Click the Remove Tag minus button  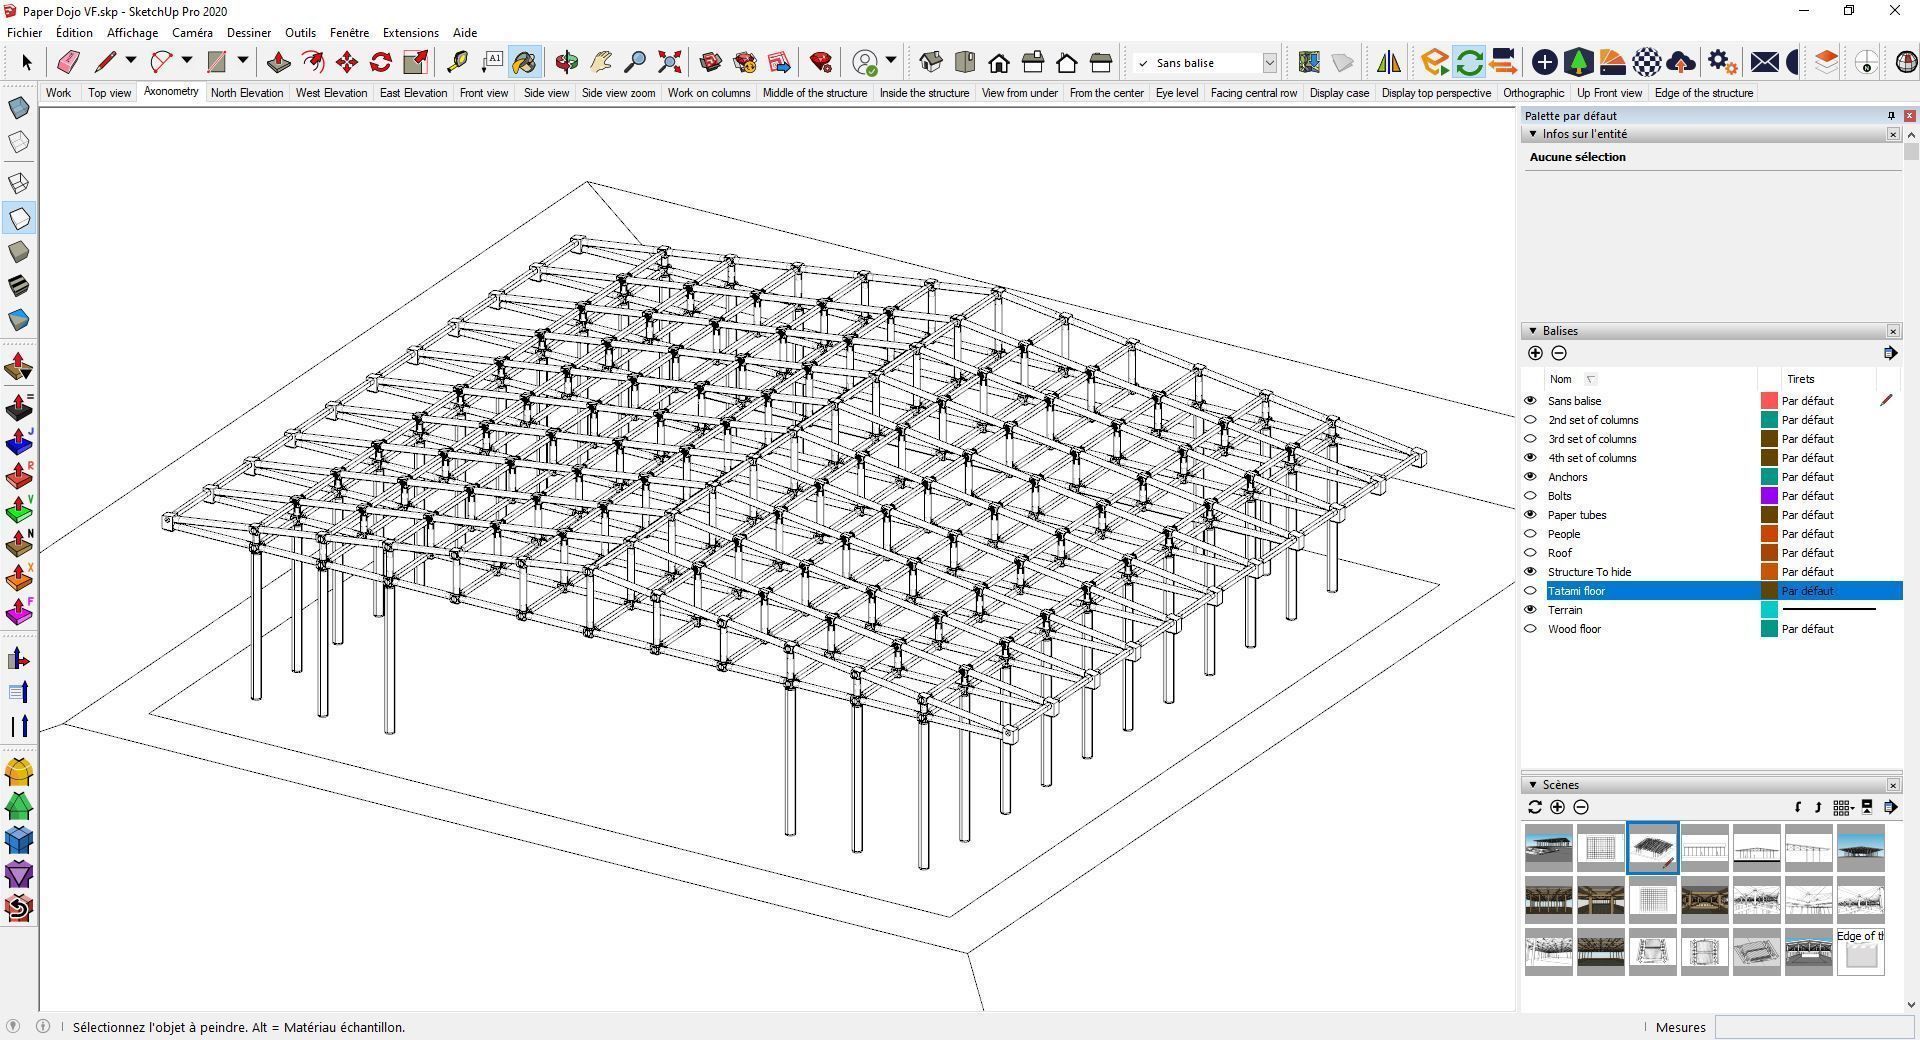(1559, 353)
